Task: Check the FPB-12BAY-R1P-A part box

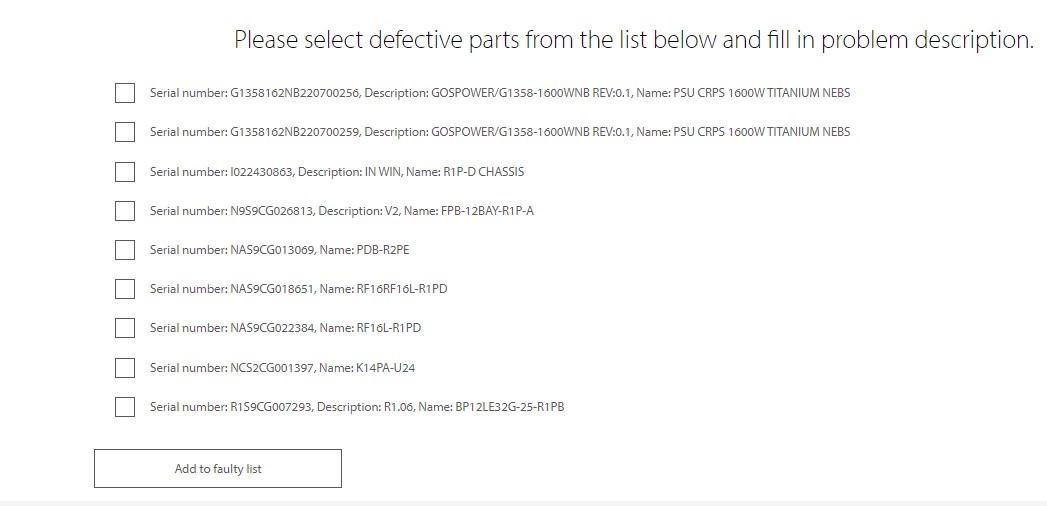Action: click(125, 211)
